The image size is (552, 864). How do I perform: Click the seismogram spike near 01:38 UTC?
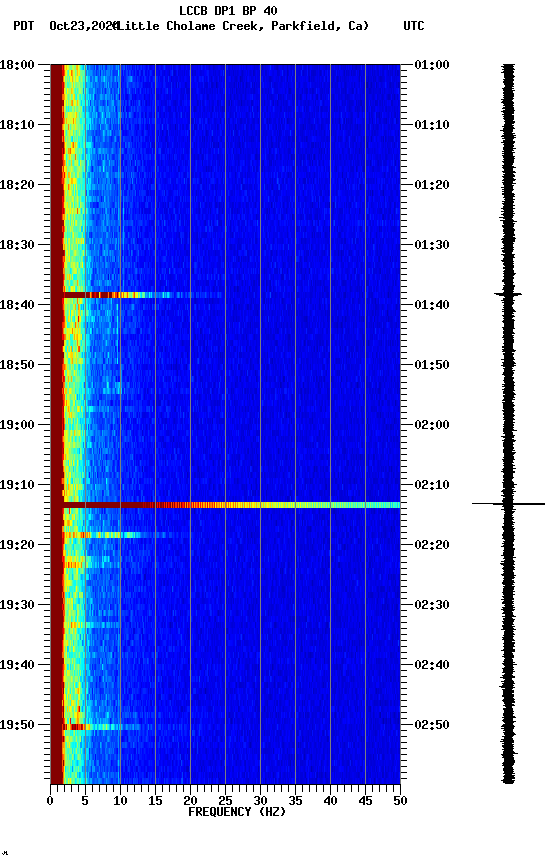(508, 295)
